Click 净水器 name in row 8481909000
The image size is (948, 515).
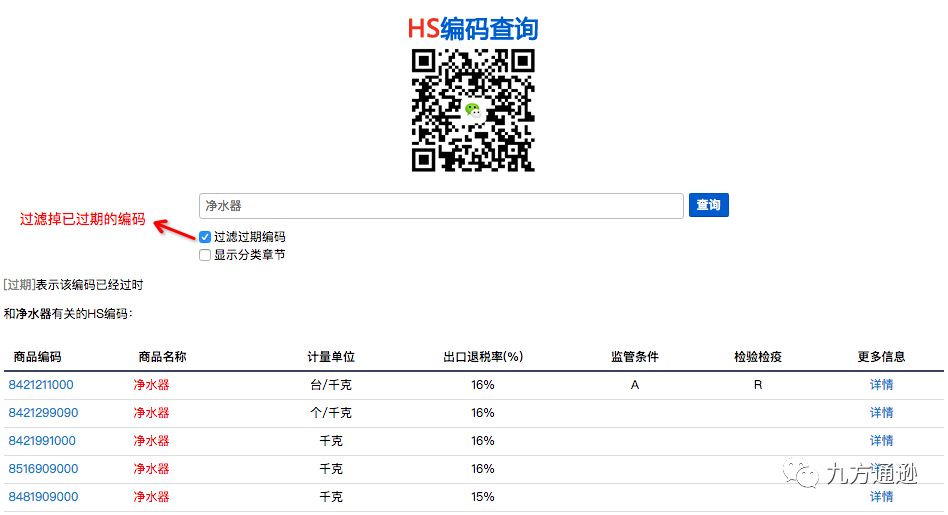click(151, 497)
